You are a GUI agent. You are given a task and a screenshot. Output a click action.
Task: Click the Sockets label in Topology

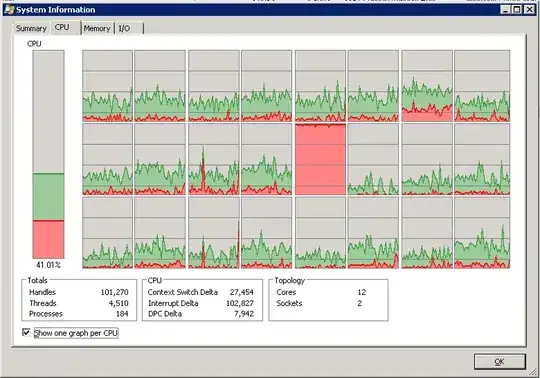289,303
